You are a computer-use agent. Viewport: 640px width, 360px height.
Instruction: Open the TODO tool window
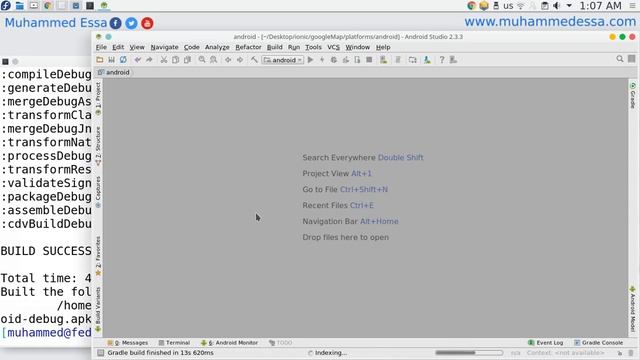pyautogui.click(x=280, y=343)
